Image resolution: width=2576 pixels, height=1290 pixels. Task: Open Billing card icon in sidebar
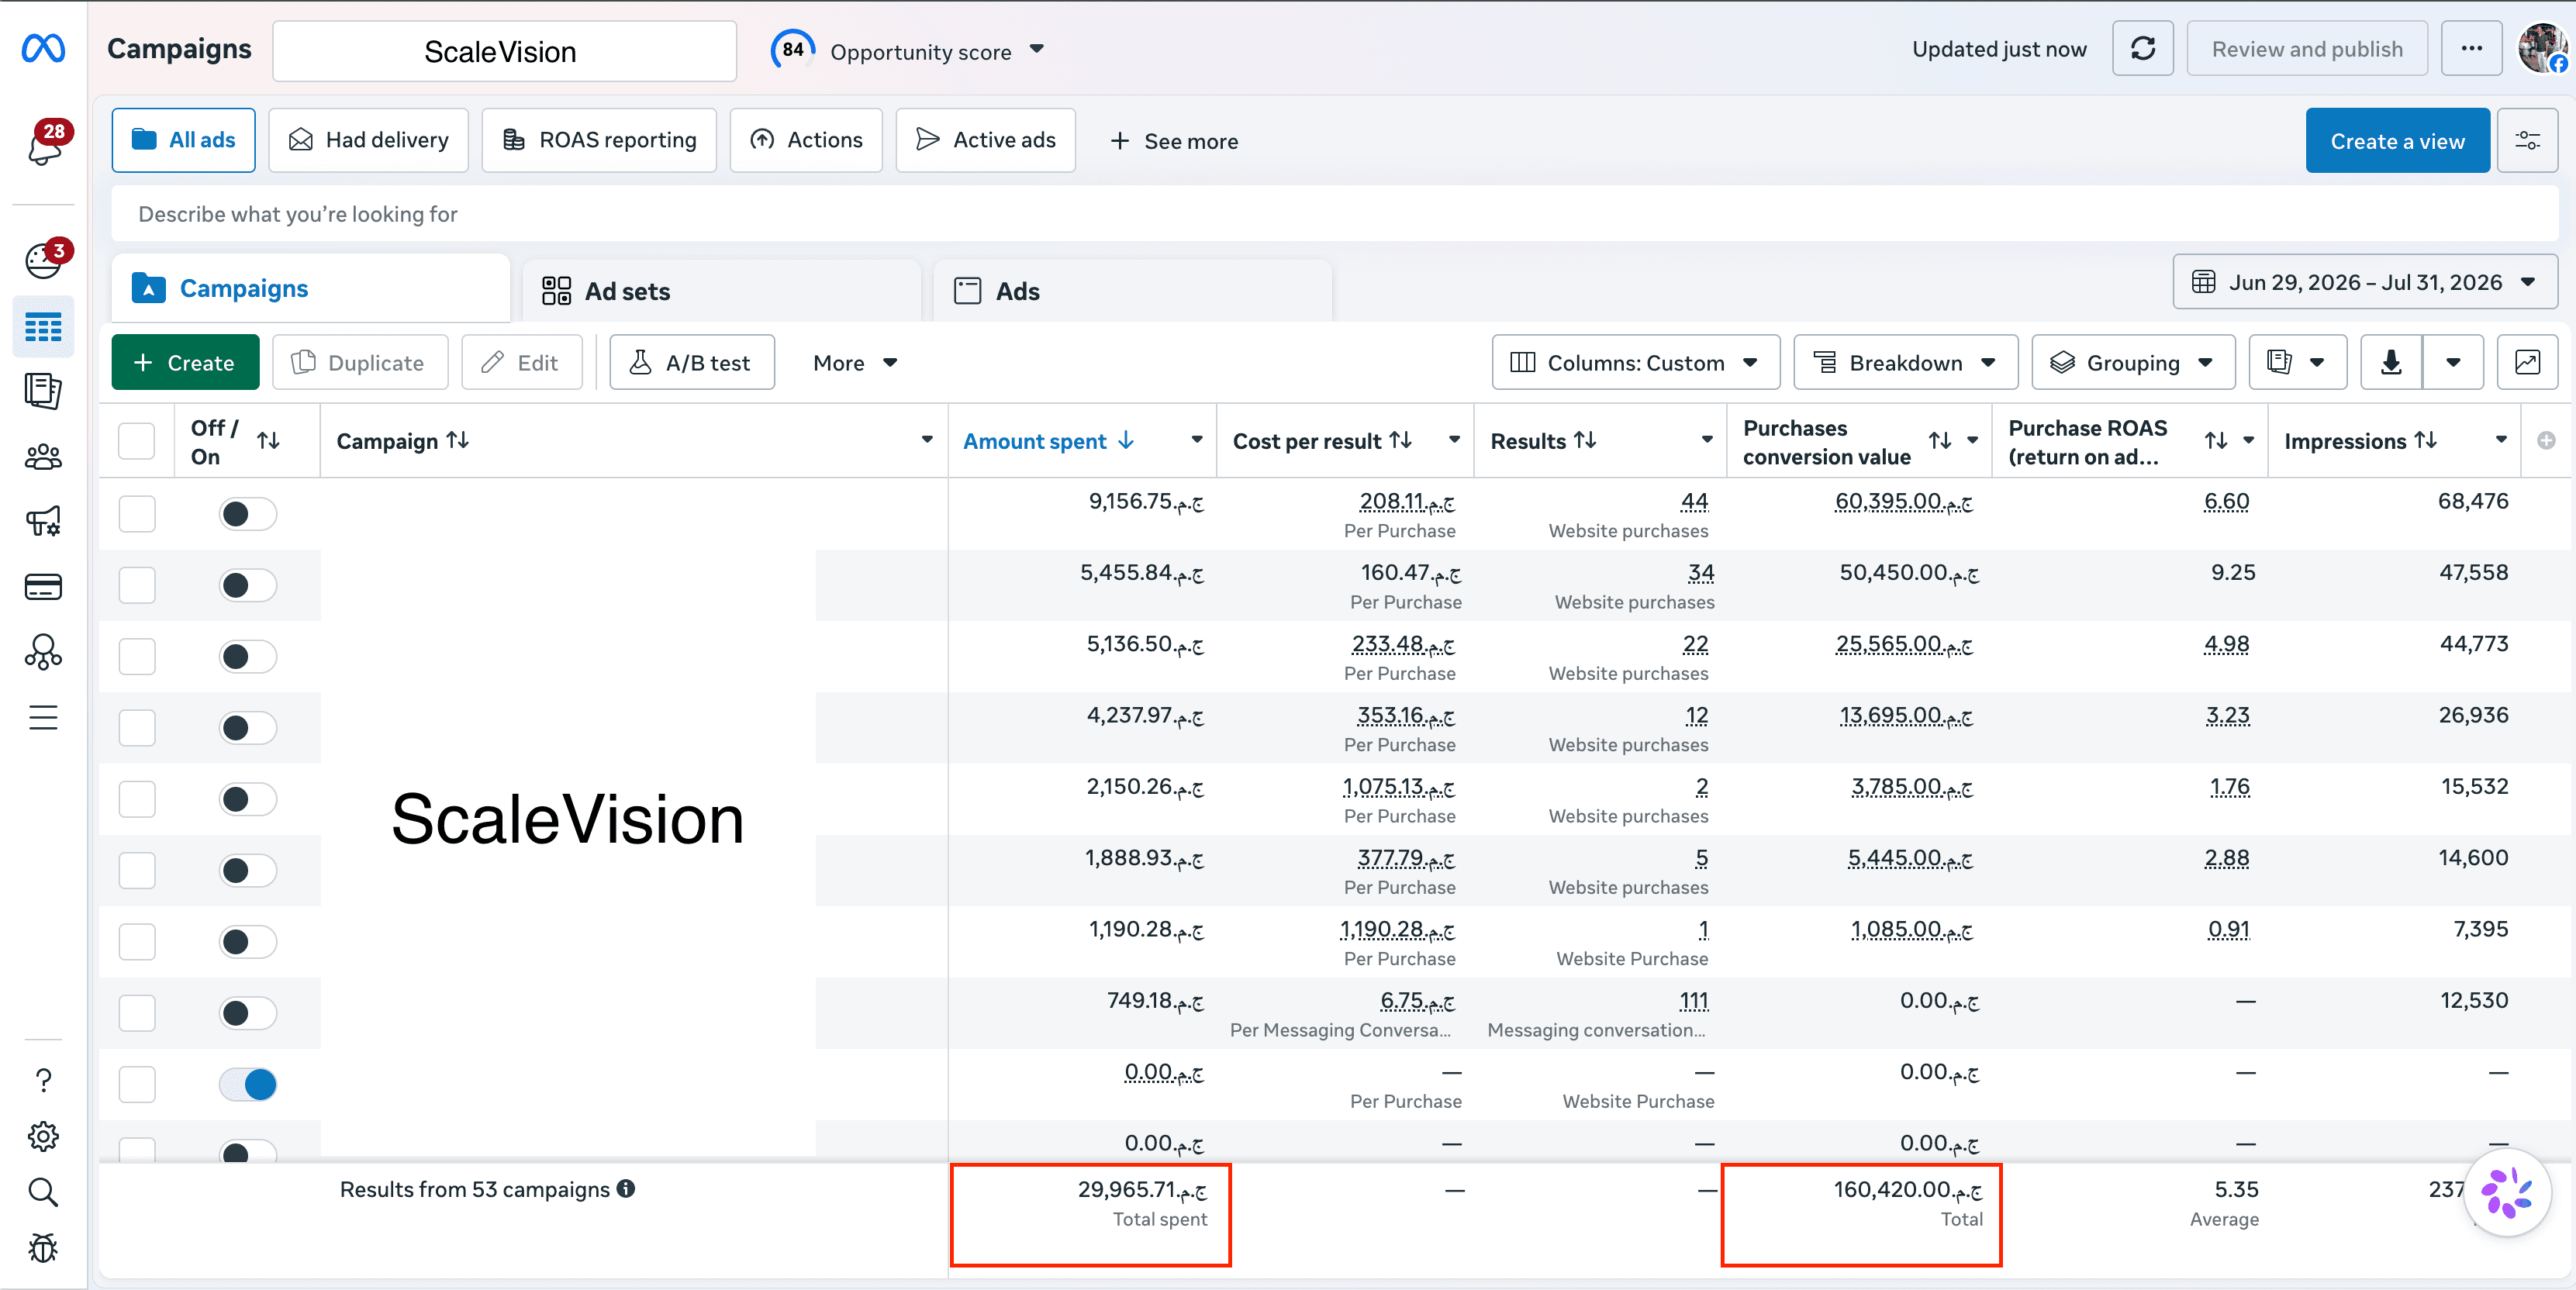point(43,587)
